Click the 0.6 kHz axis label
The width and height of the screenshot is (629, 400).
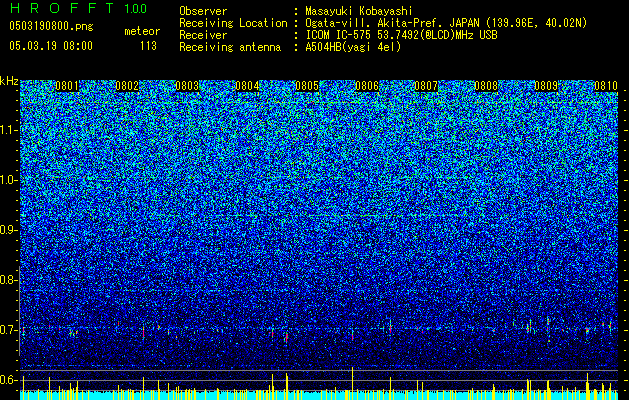tap(9, 380)
